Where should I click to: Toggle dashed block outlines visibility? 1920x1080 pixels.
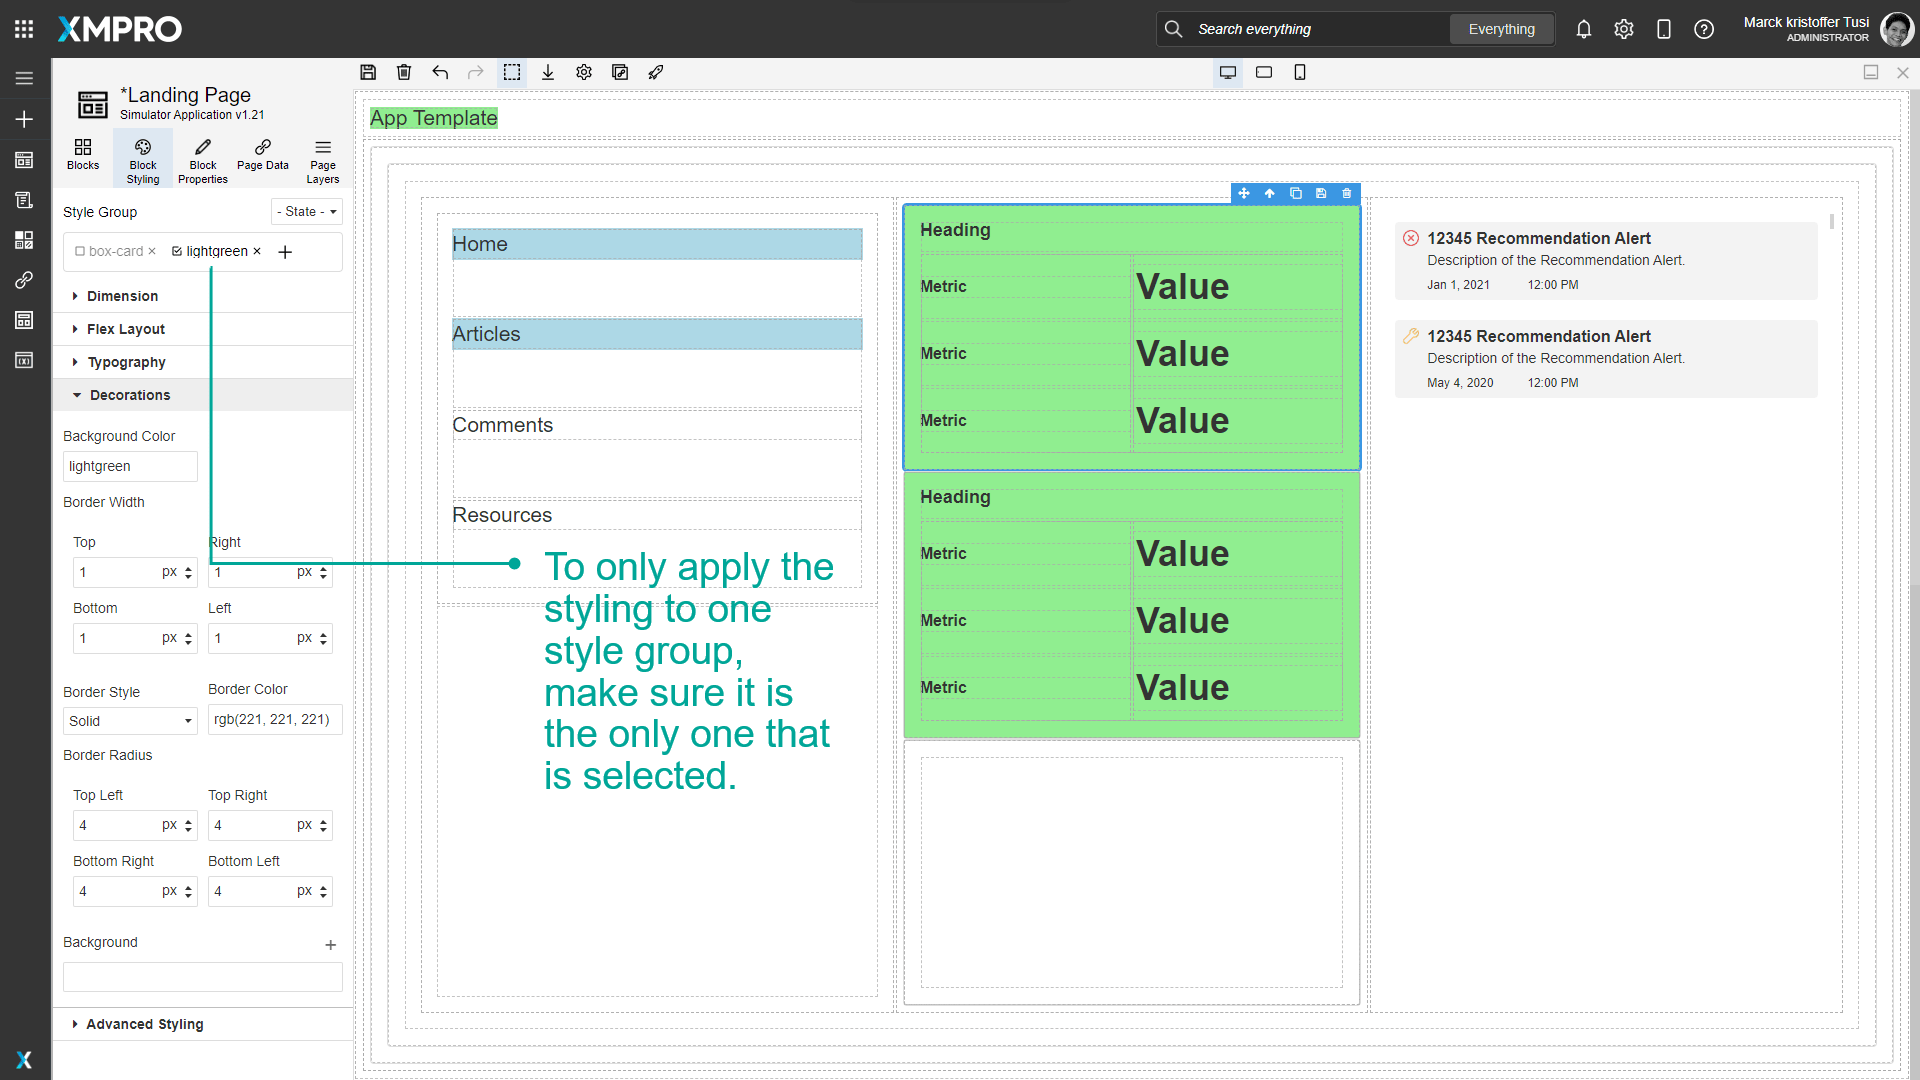[x=513, y=72]
